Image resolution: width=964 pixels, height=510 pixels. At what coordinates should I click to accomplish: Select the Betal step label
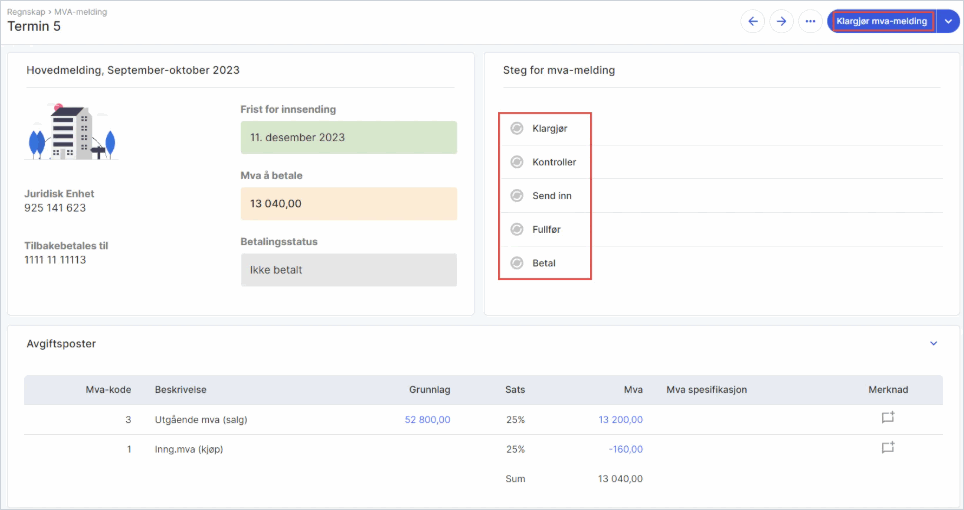[543, 263]
